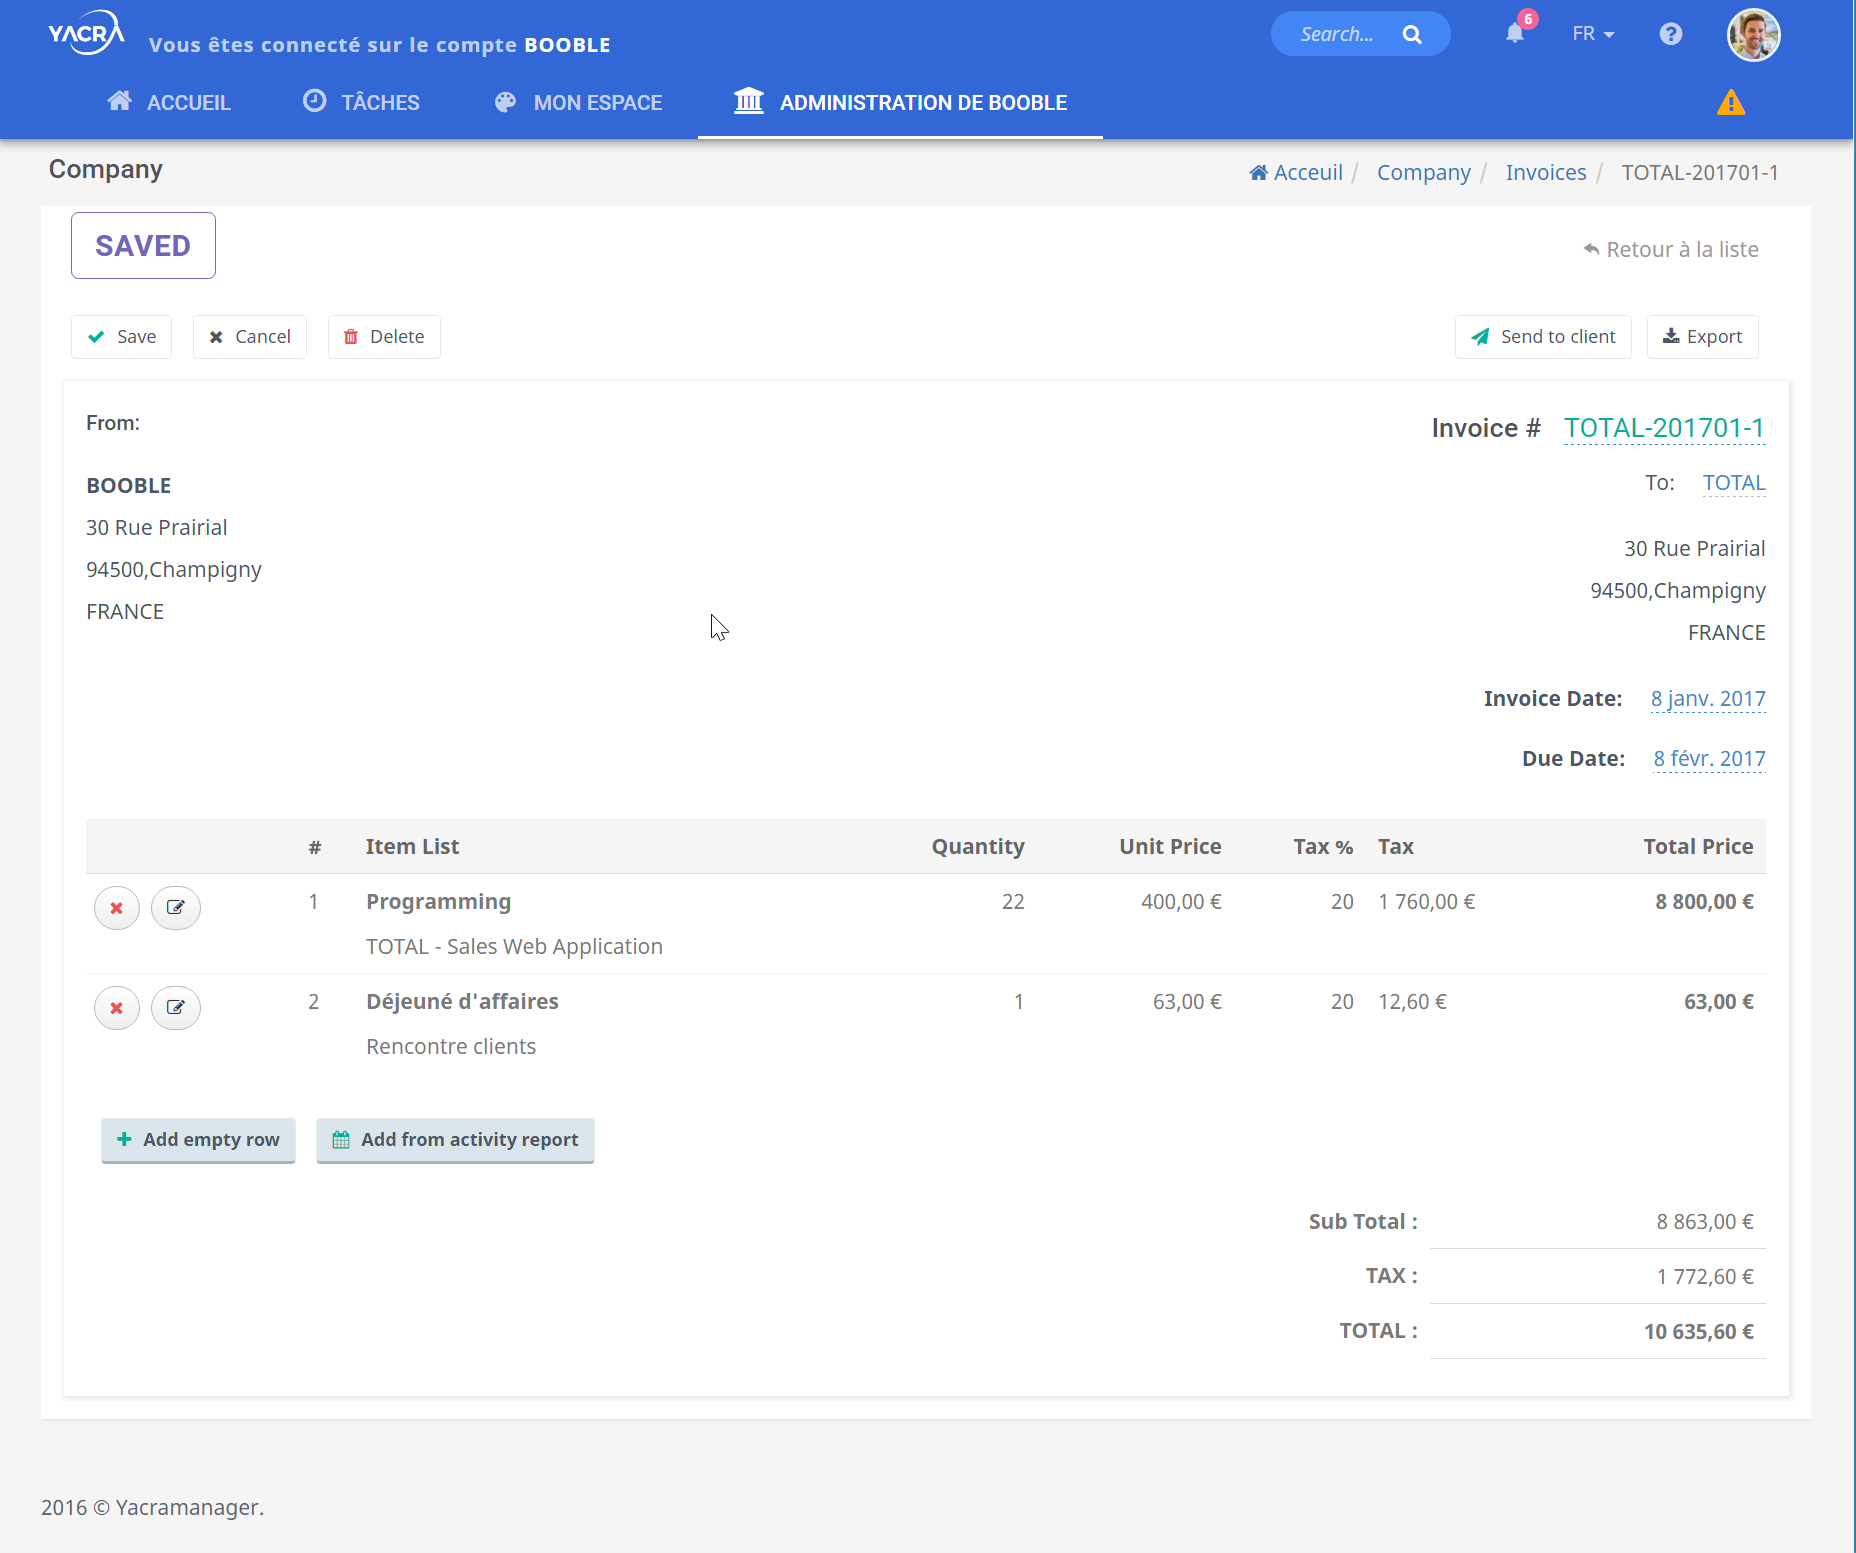Edit the invoice number TOTAL-201701-1
The width and height of the screenshot is (1856, 1553).
click(x=1665, y=428)
